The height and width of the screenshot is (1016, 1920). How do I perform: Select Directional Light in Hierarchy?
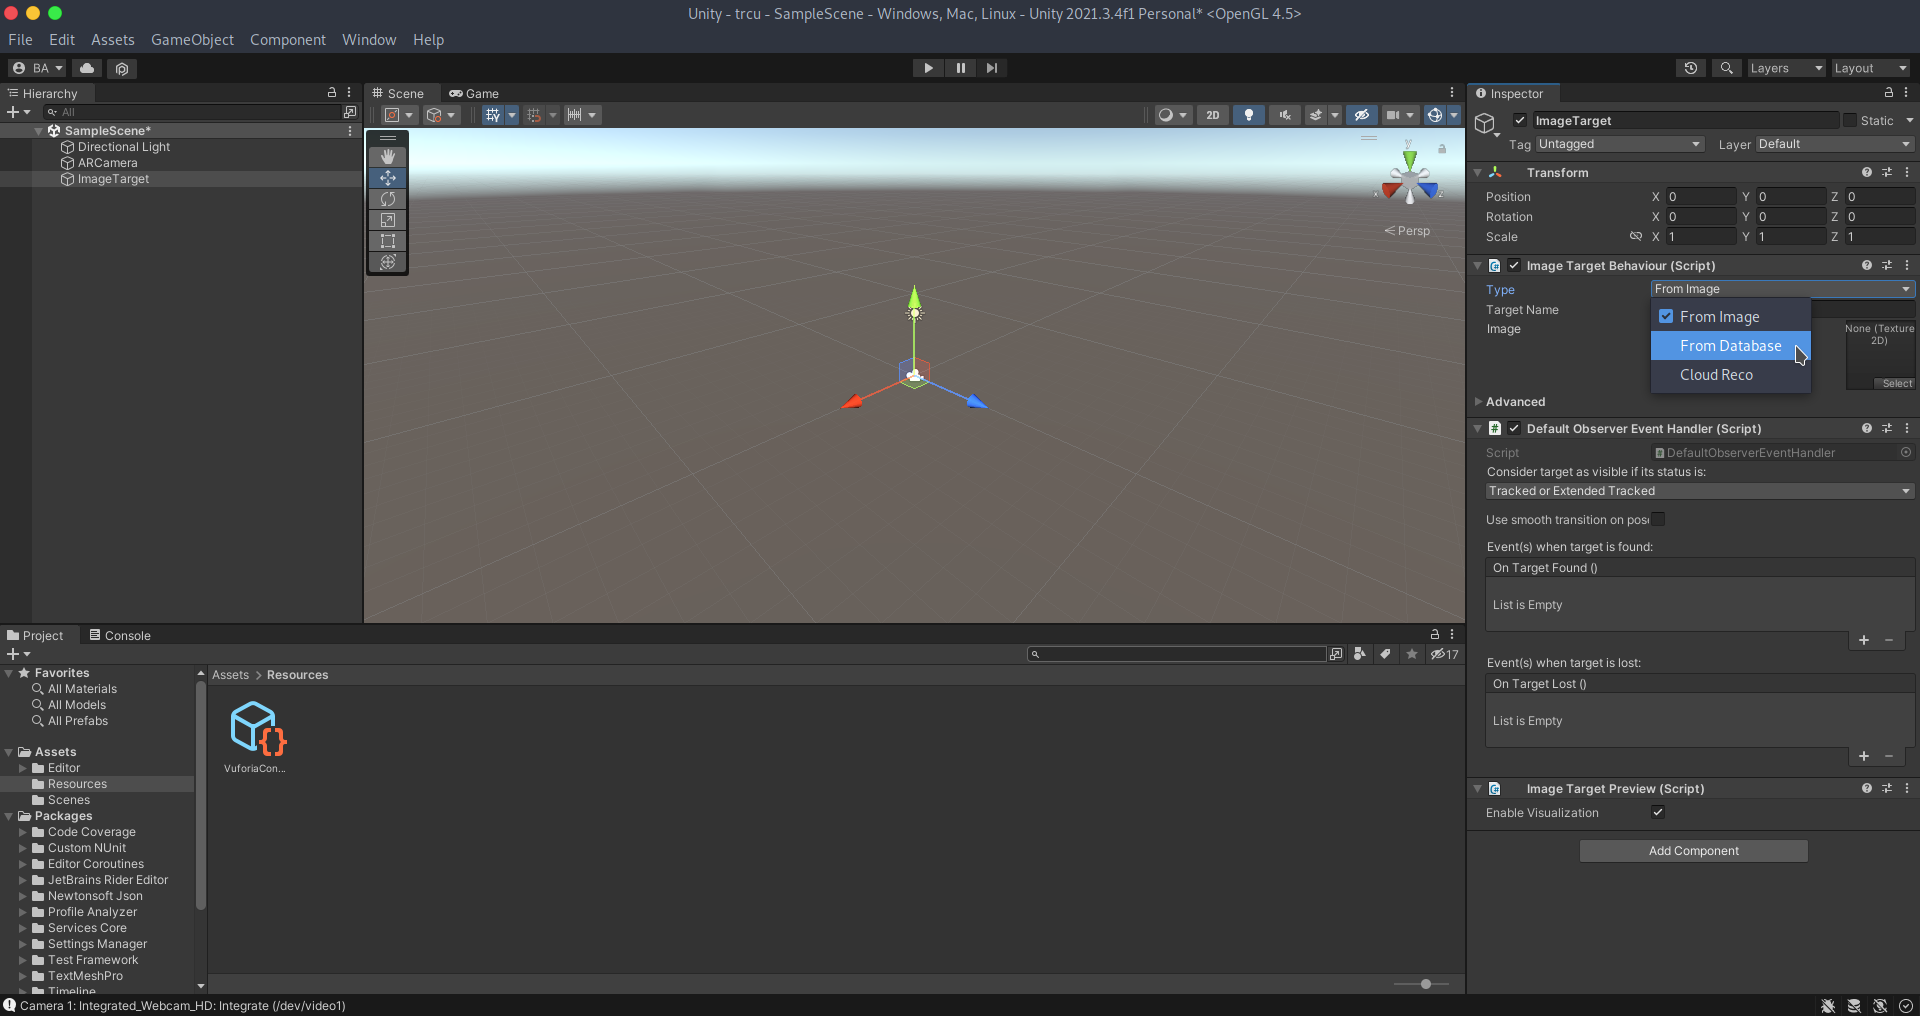(x=124, y=147)
